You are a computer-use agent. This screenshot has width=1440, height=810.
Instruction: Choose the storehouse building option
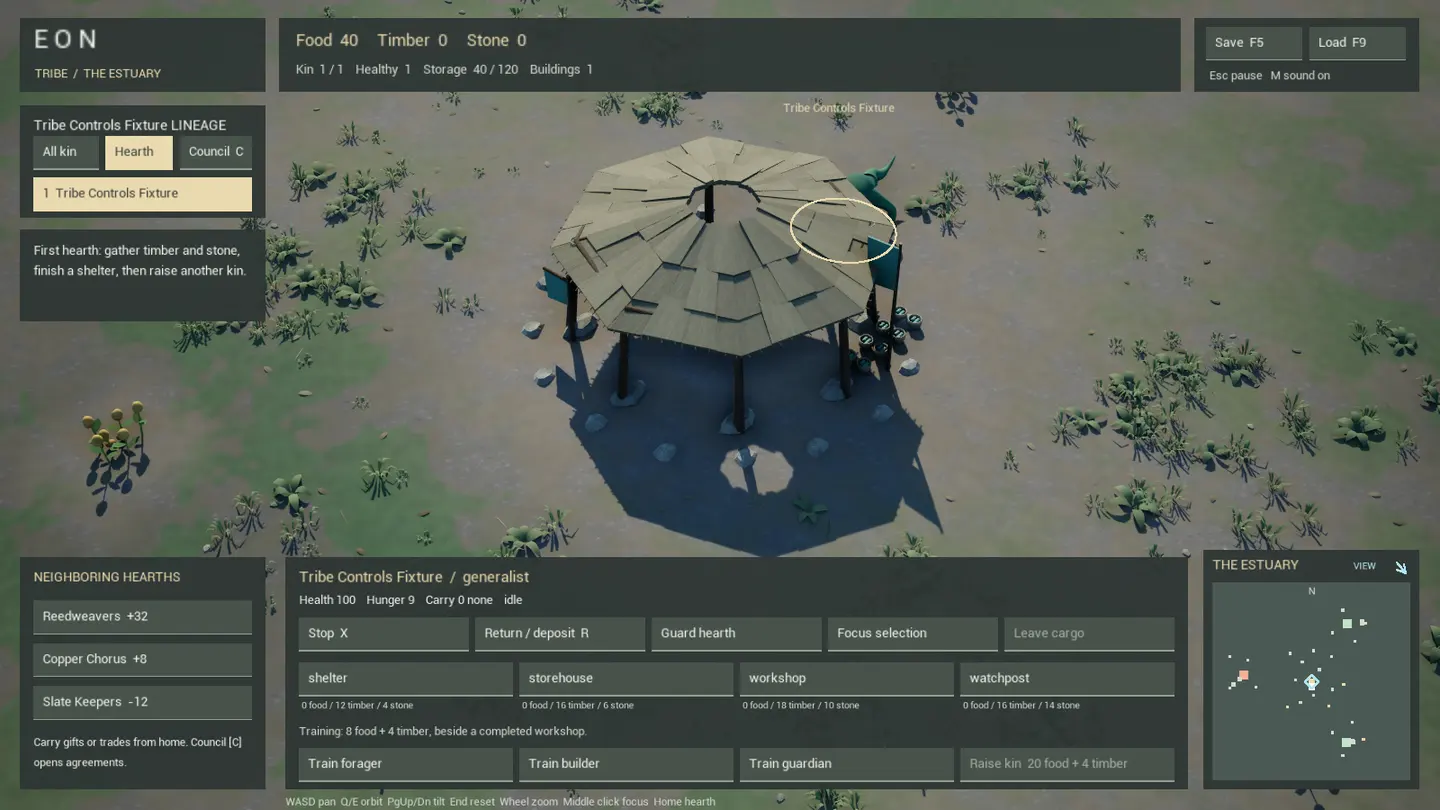626,679
